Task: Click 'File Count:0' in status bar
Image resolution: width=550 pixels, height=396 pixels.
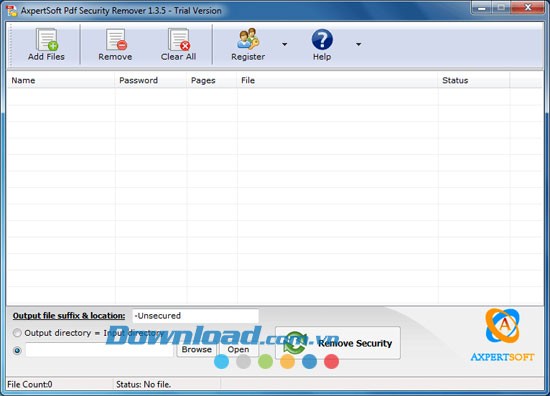Action: 30,384
